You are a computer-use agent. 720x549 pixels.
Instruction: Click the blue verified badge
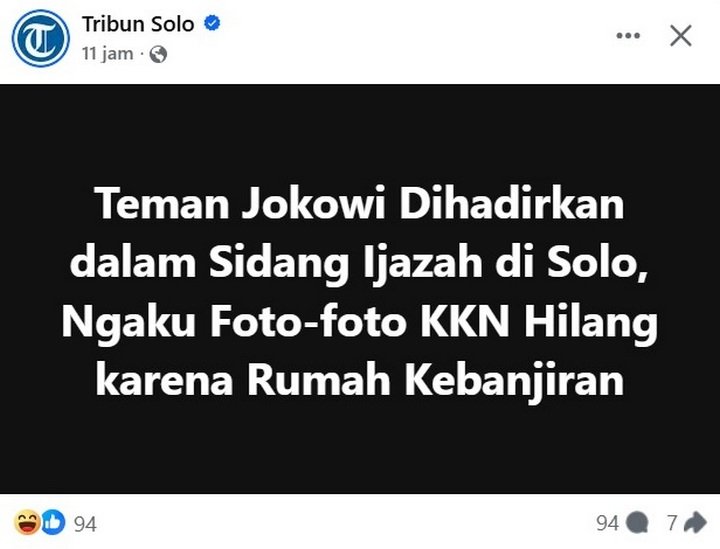(x=212, y=23)
